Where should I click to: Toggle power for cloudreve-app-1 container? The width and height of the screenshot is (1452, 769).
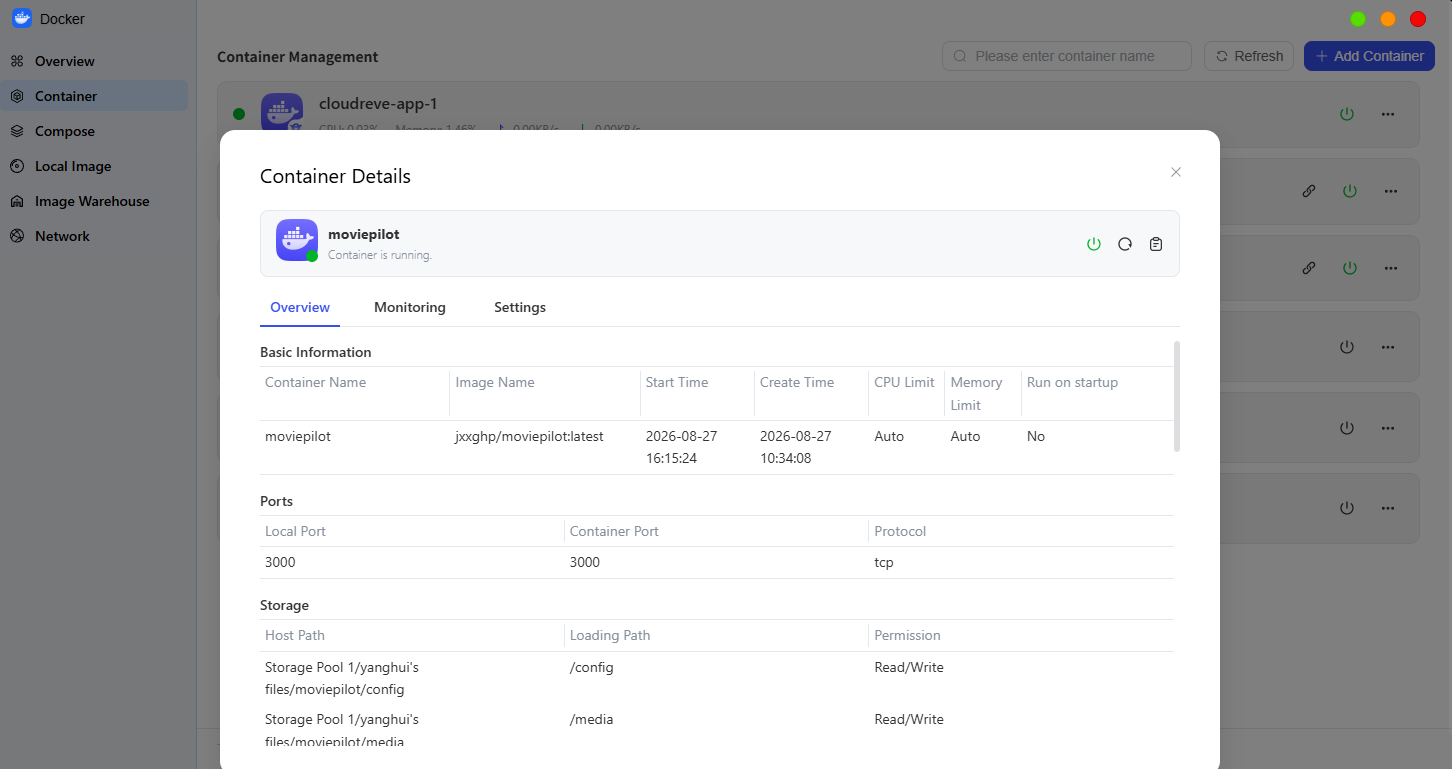coord(1347,114)
